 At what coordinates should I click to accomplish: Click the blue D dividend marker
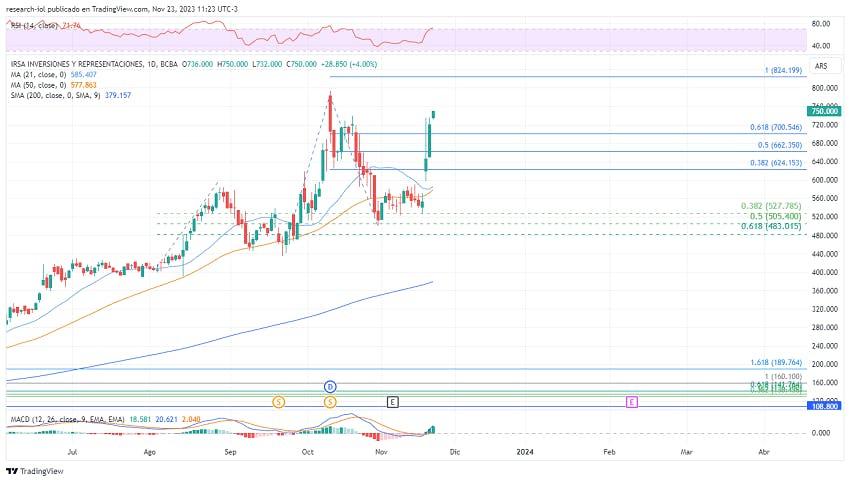tap(330, 387)
